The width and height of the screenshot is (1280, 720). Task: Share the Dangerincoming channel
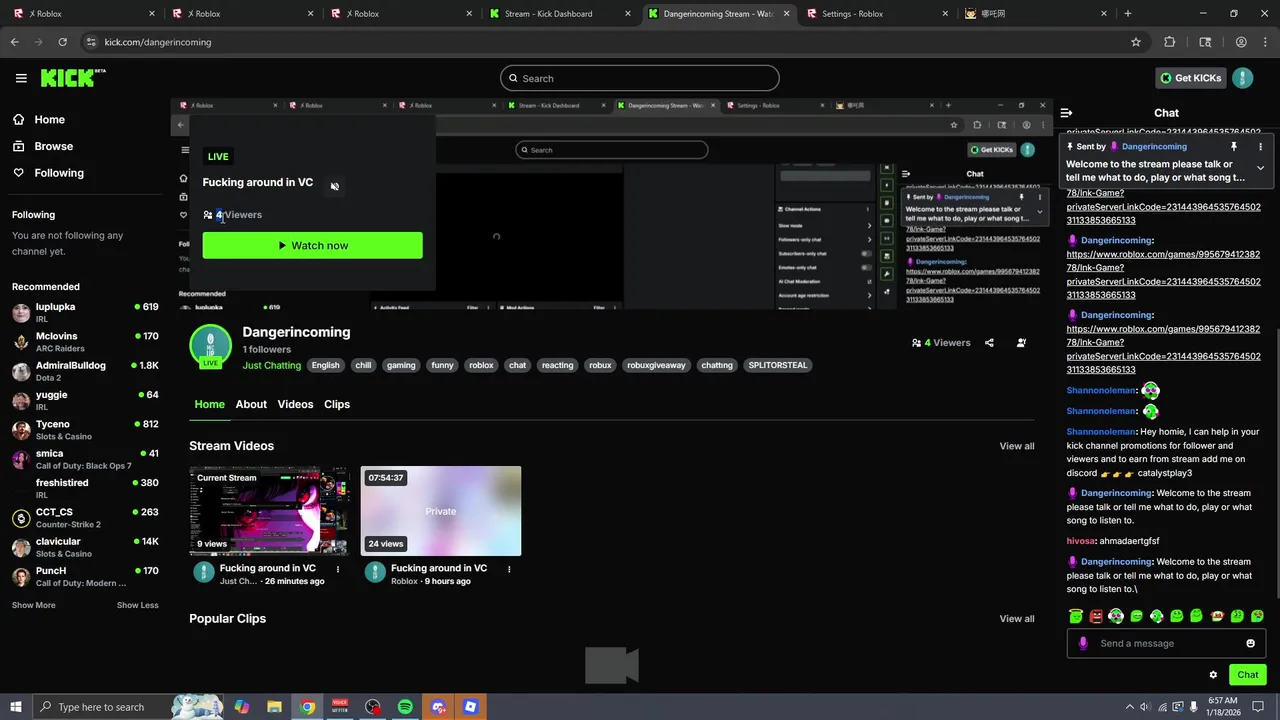pyautogui.click(x=989, y=343)
